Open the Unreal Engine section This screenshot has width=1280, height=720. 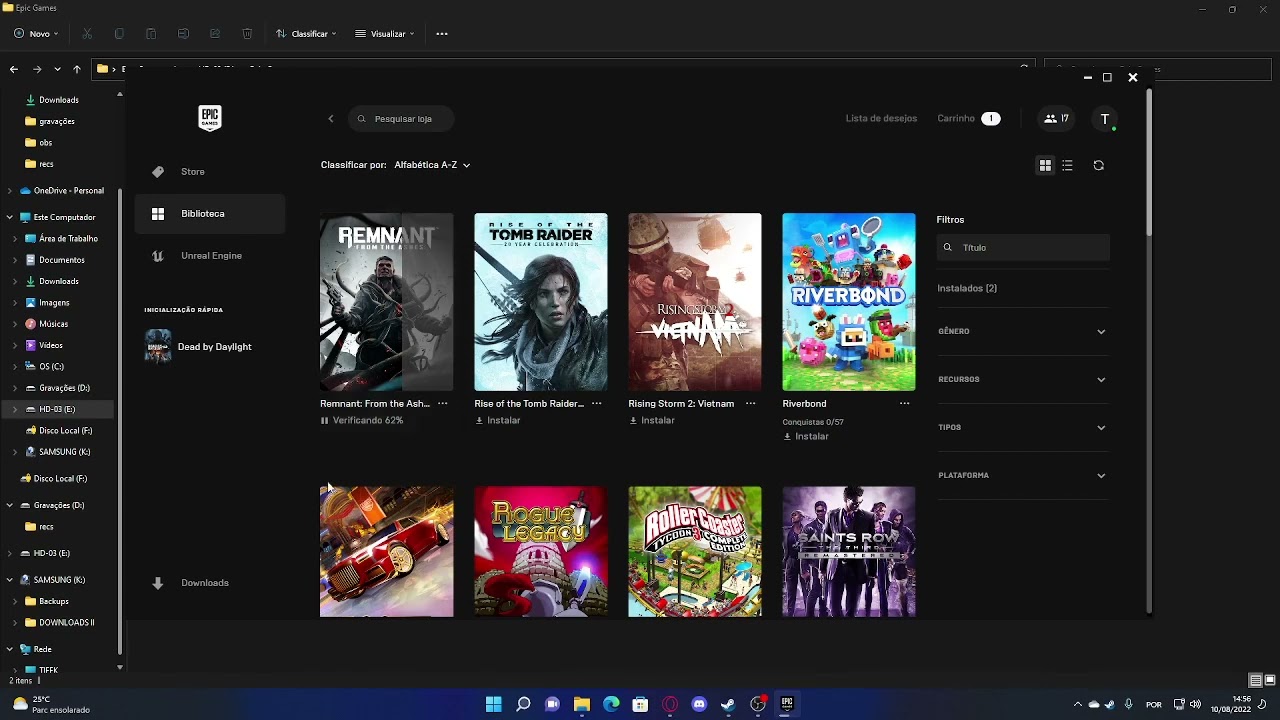210,256
